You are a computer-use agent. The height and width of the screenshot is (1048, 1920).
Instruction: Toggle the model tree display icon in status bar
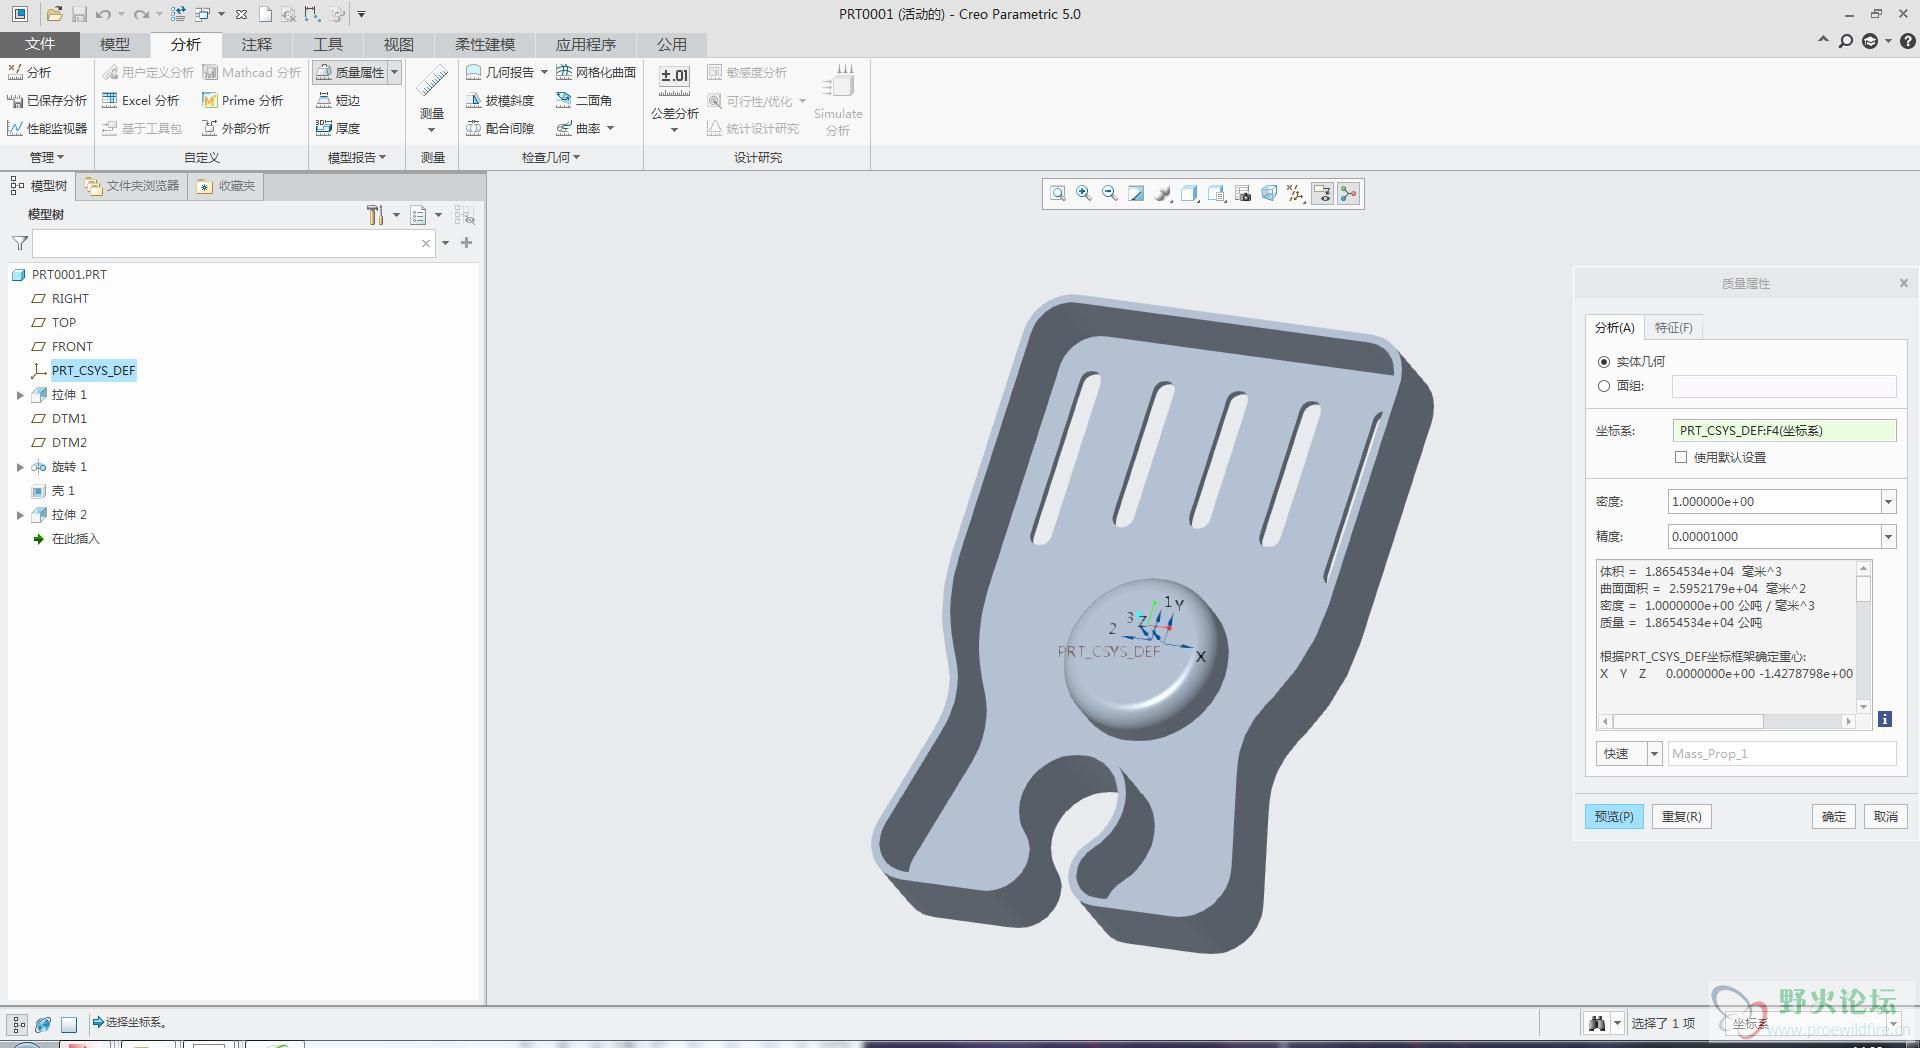coord(18,1024)
